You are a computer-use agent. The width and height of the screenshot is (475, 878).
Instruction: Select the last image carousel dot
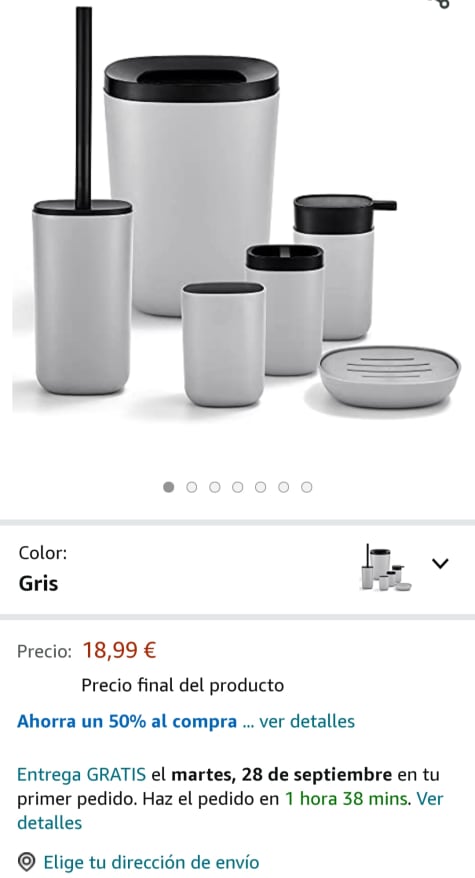306,487
